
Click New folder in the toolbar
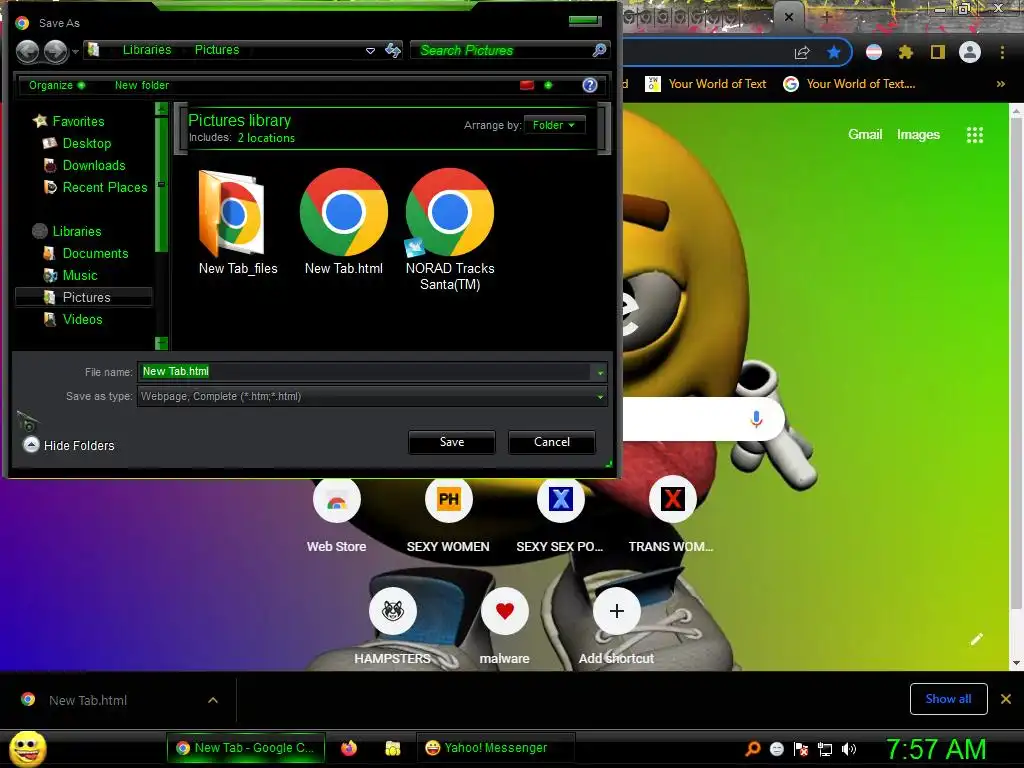[x=142, y=85]
